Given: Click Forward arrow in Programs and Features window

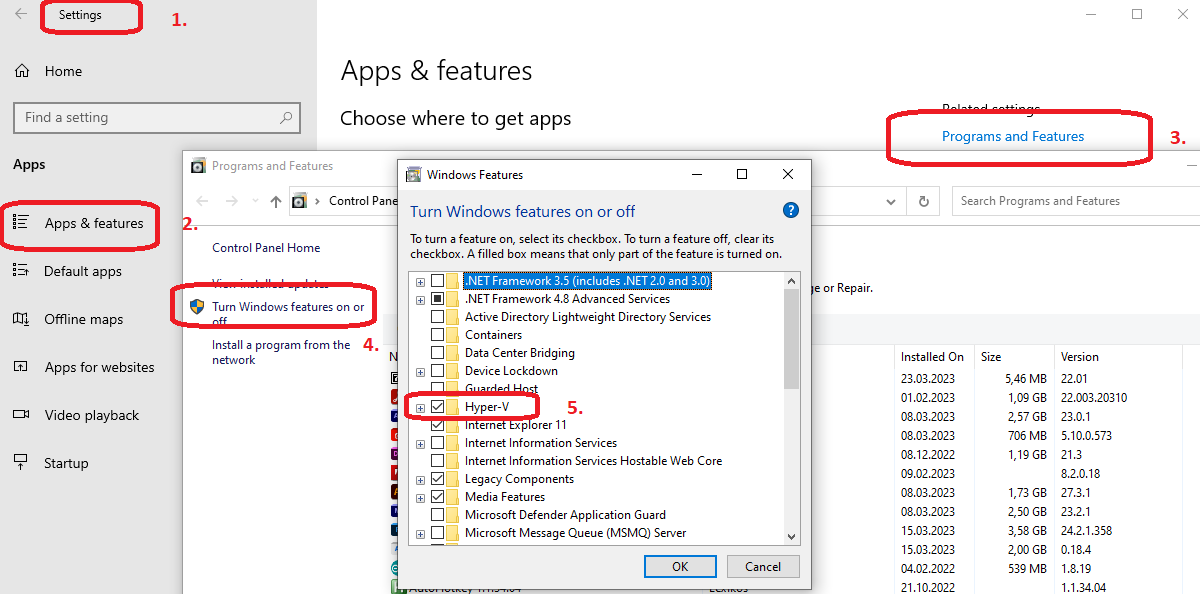Looking at the screenshot, I should click(231, 201).
